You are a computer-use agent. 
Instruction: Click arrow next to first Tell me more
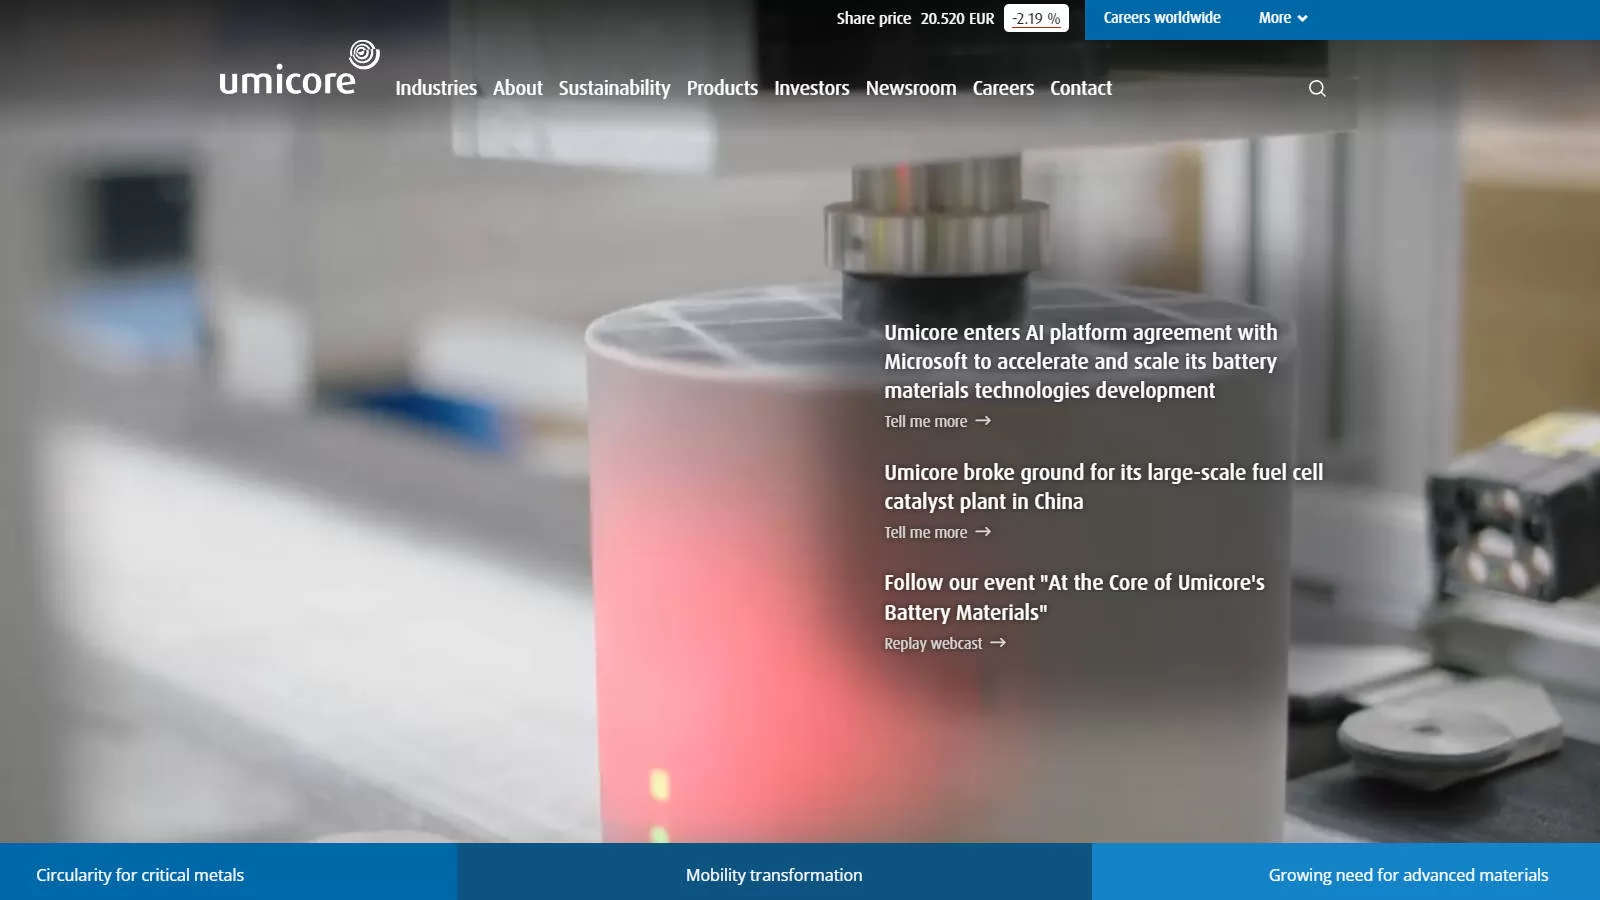[x=983, y=421]
